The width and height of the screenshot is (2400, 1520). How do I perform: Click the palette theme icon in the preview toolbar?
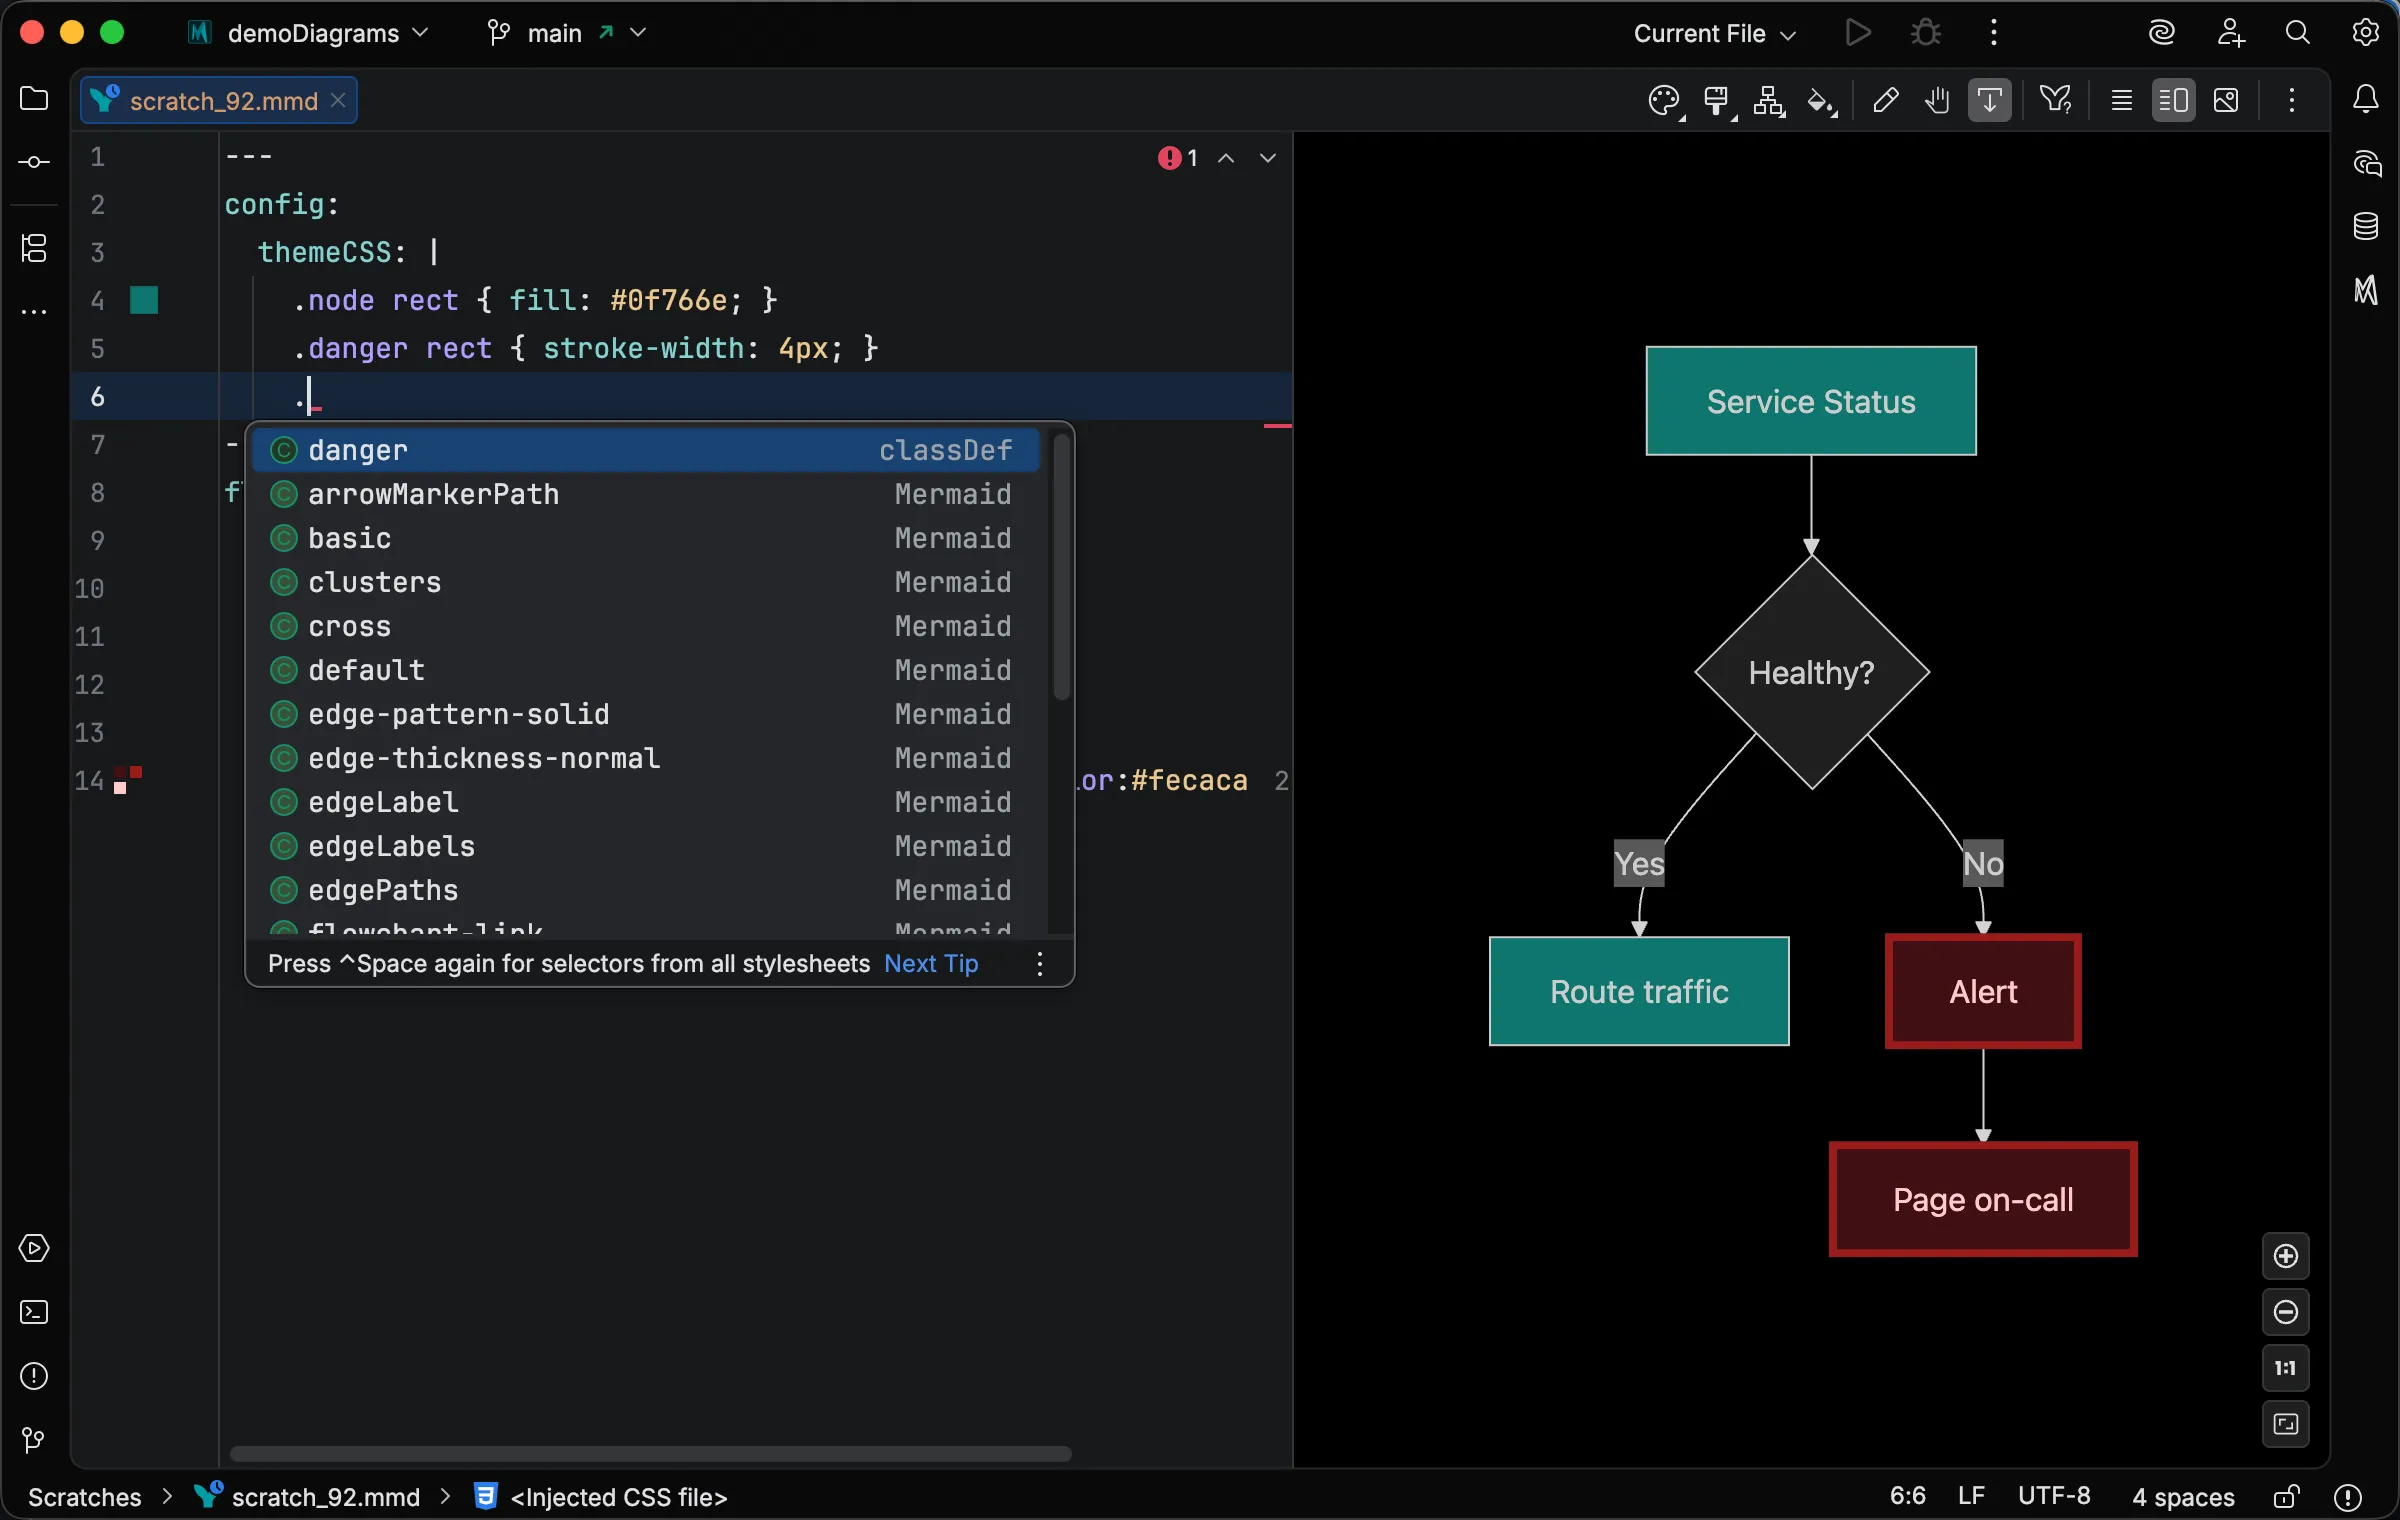point(1665,100)
